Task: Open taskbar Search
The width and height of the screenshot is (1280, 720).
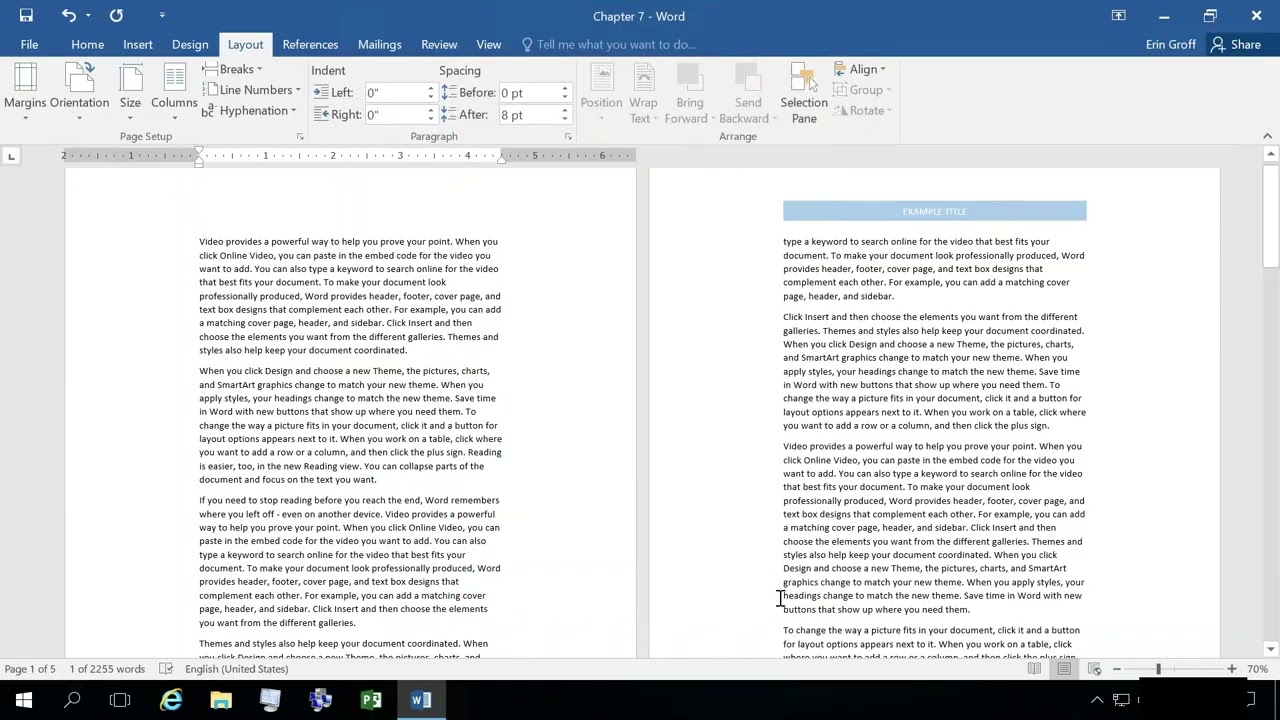Action: coord(72,700)
